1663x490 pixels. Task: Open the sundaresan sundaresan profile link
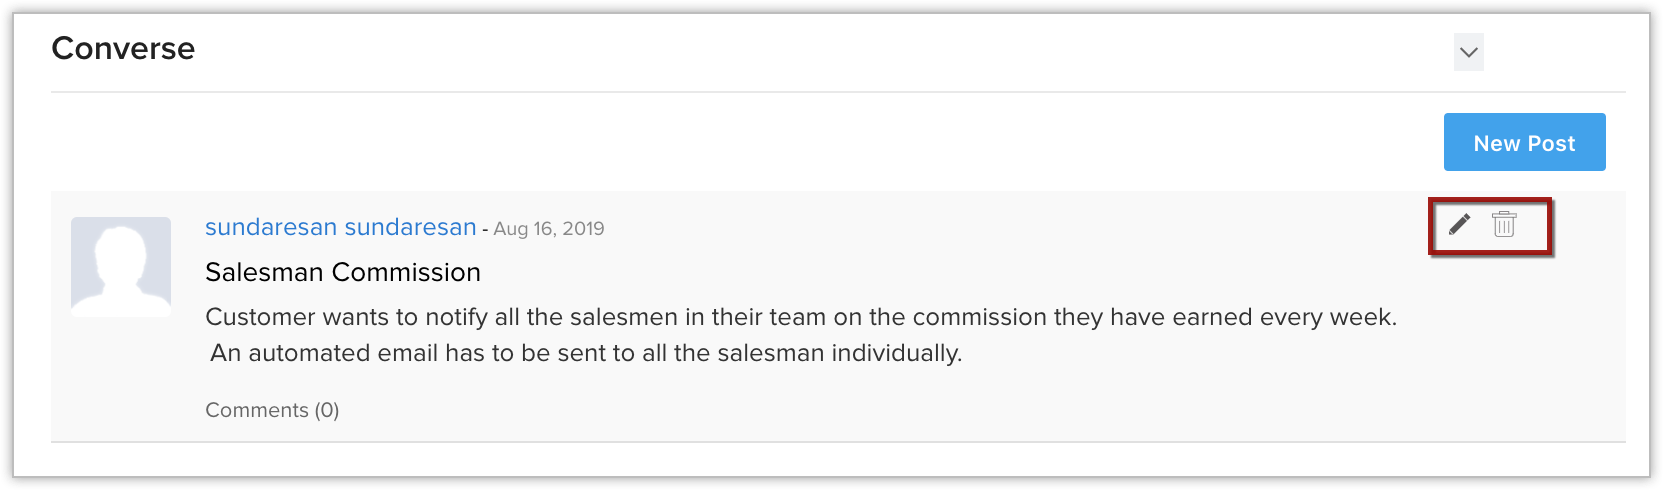(340, 228)
